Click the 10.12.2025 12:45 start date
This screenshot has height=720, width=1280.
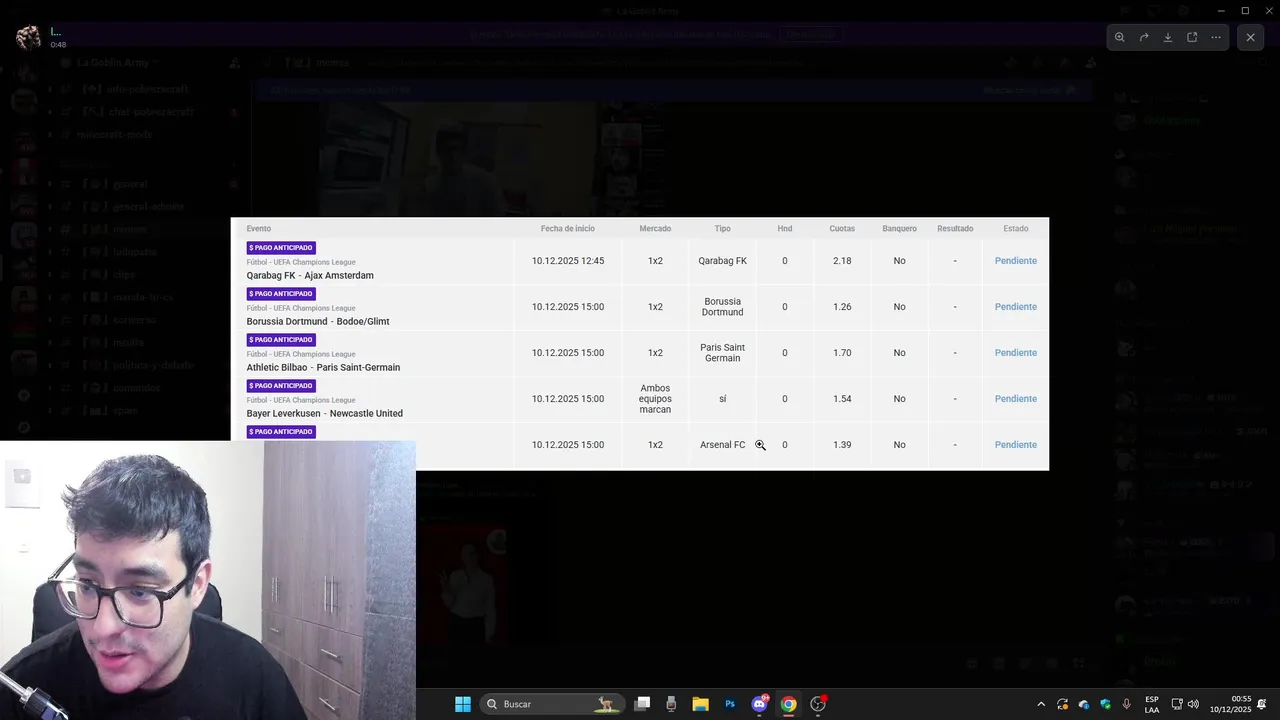pos(568,261)
